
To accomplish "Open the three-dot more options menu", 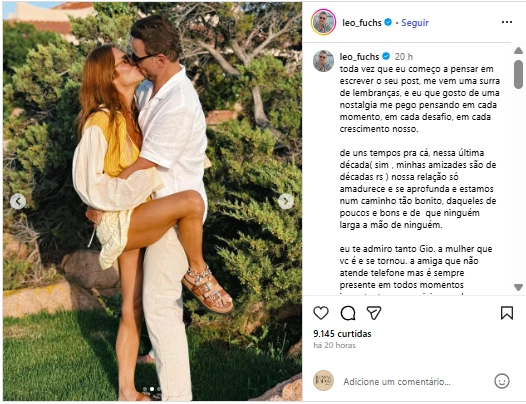I will coord(507,22).
